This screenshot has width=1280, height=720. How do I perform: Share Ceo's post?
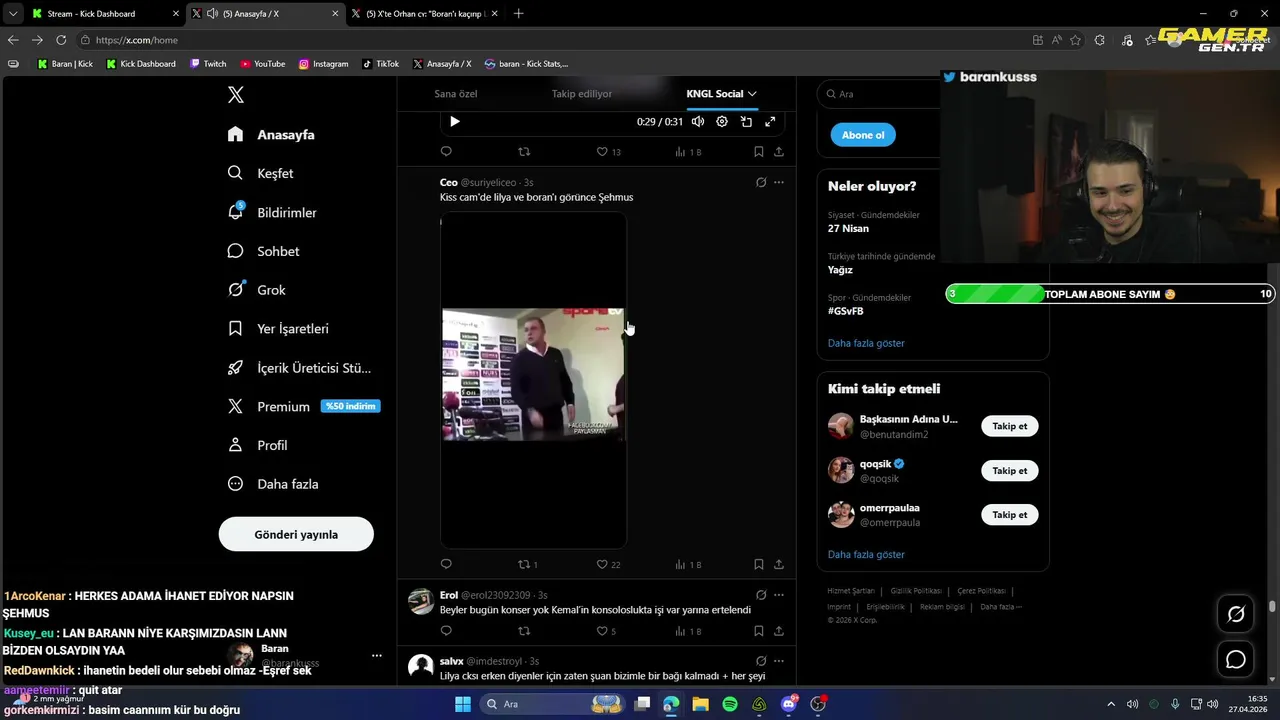coord(779,564)
